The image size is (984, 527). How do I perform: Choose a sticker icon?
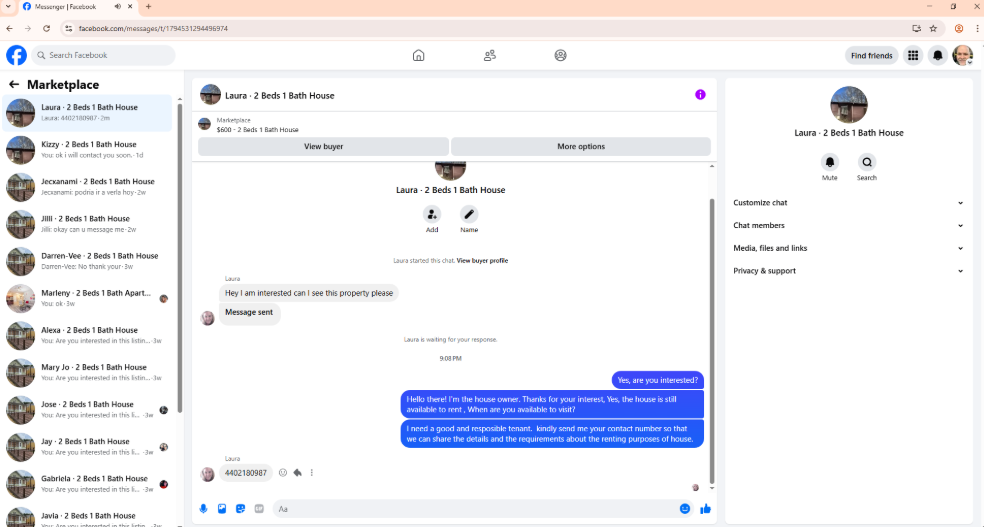240,509
